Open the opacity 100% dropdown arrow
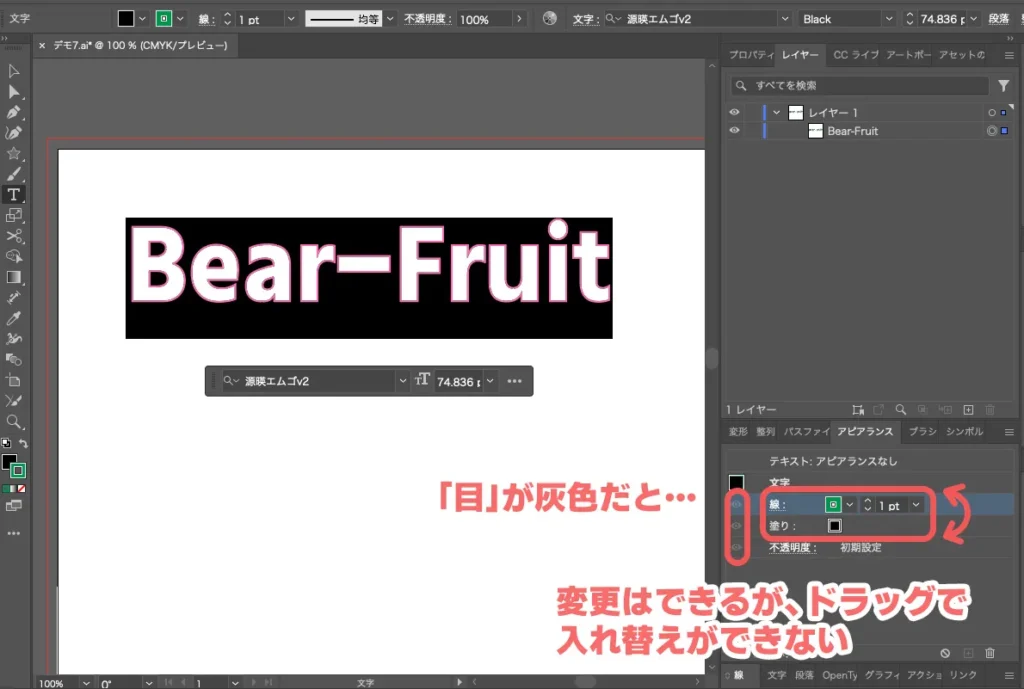1024x689 pixels. tap(519, 19)
